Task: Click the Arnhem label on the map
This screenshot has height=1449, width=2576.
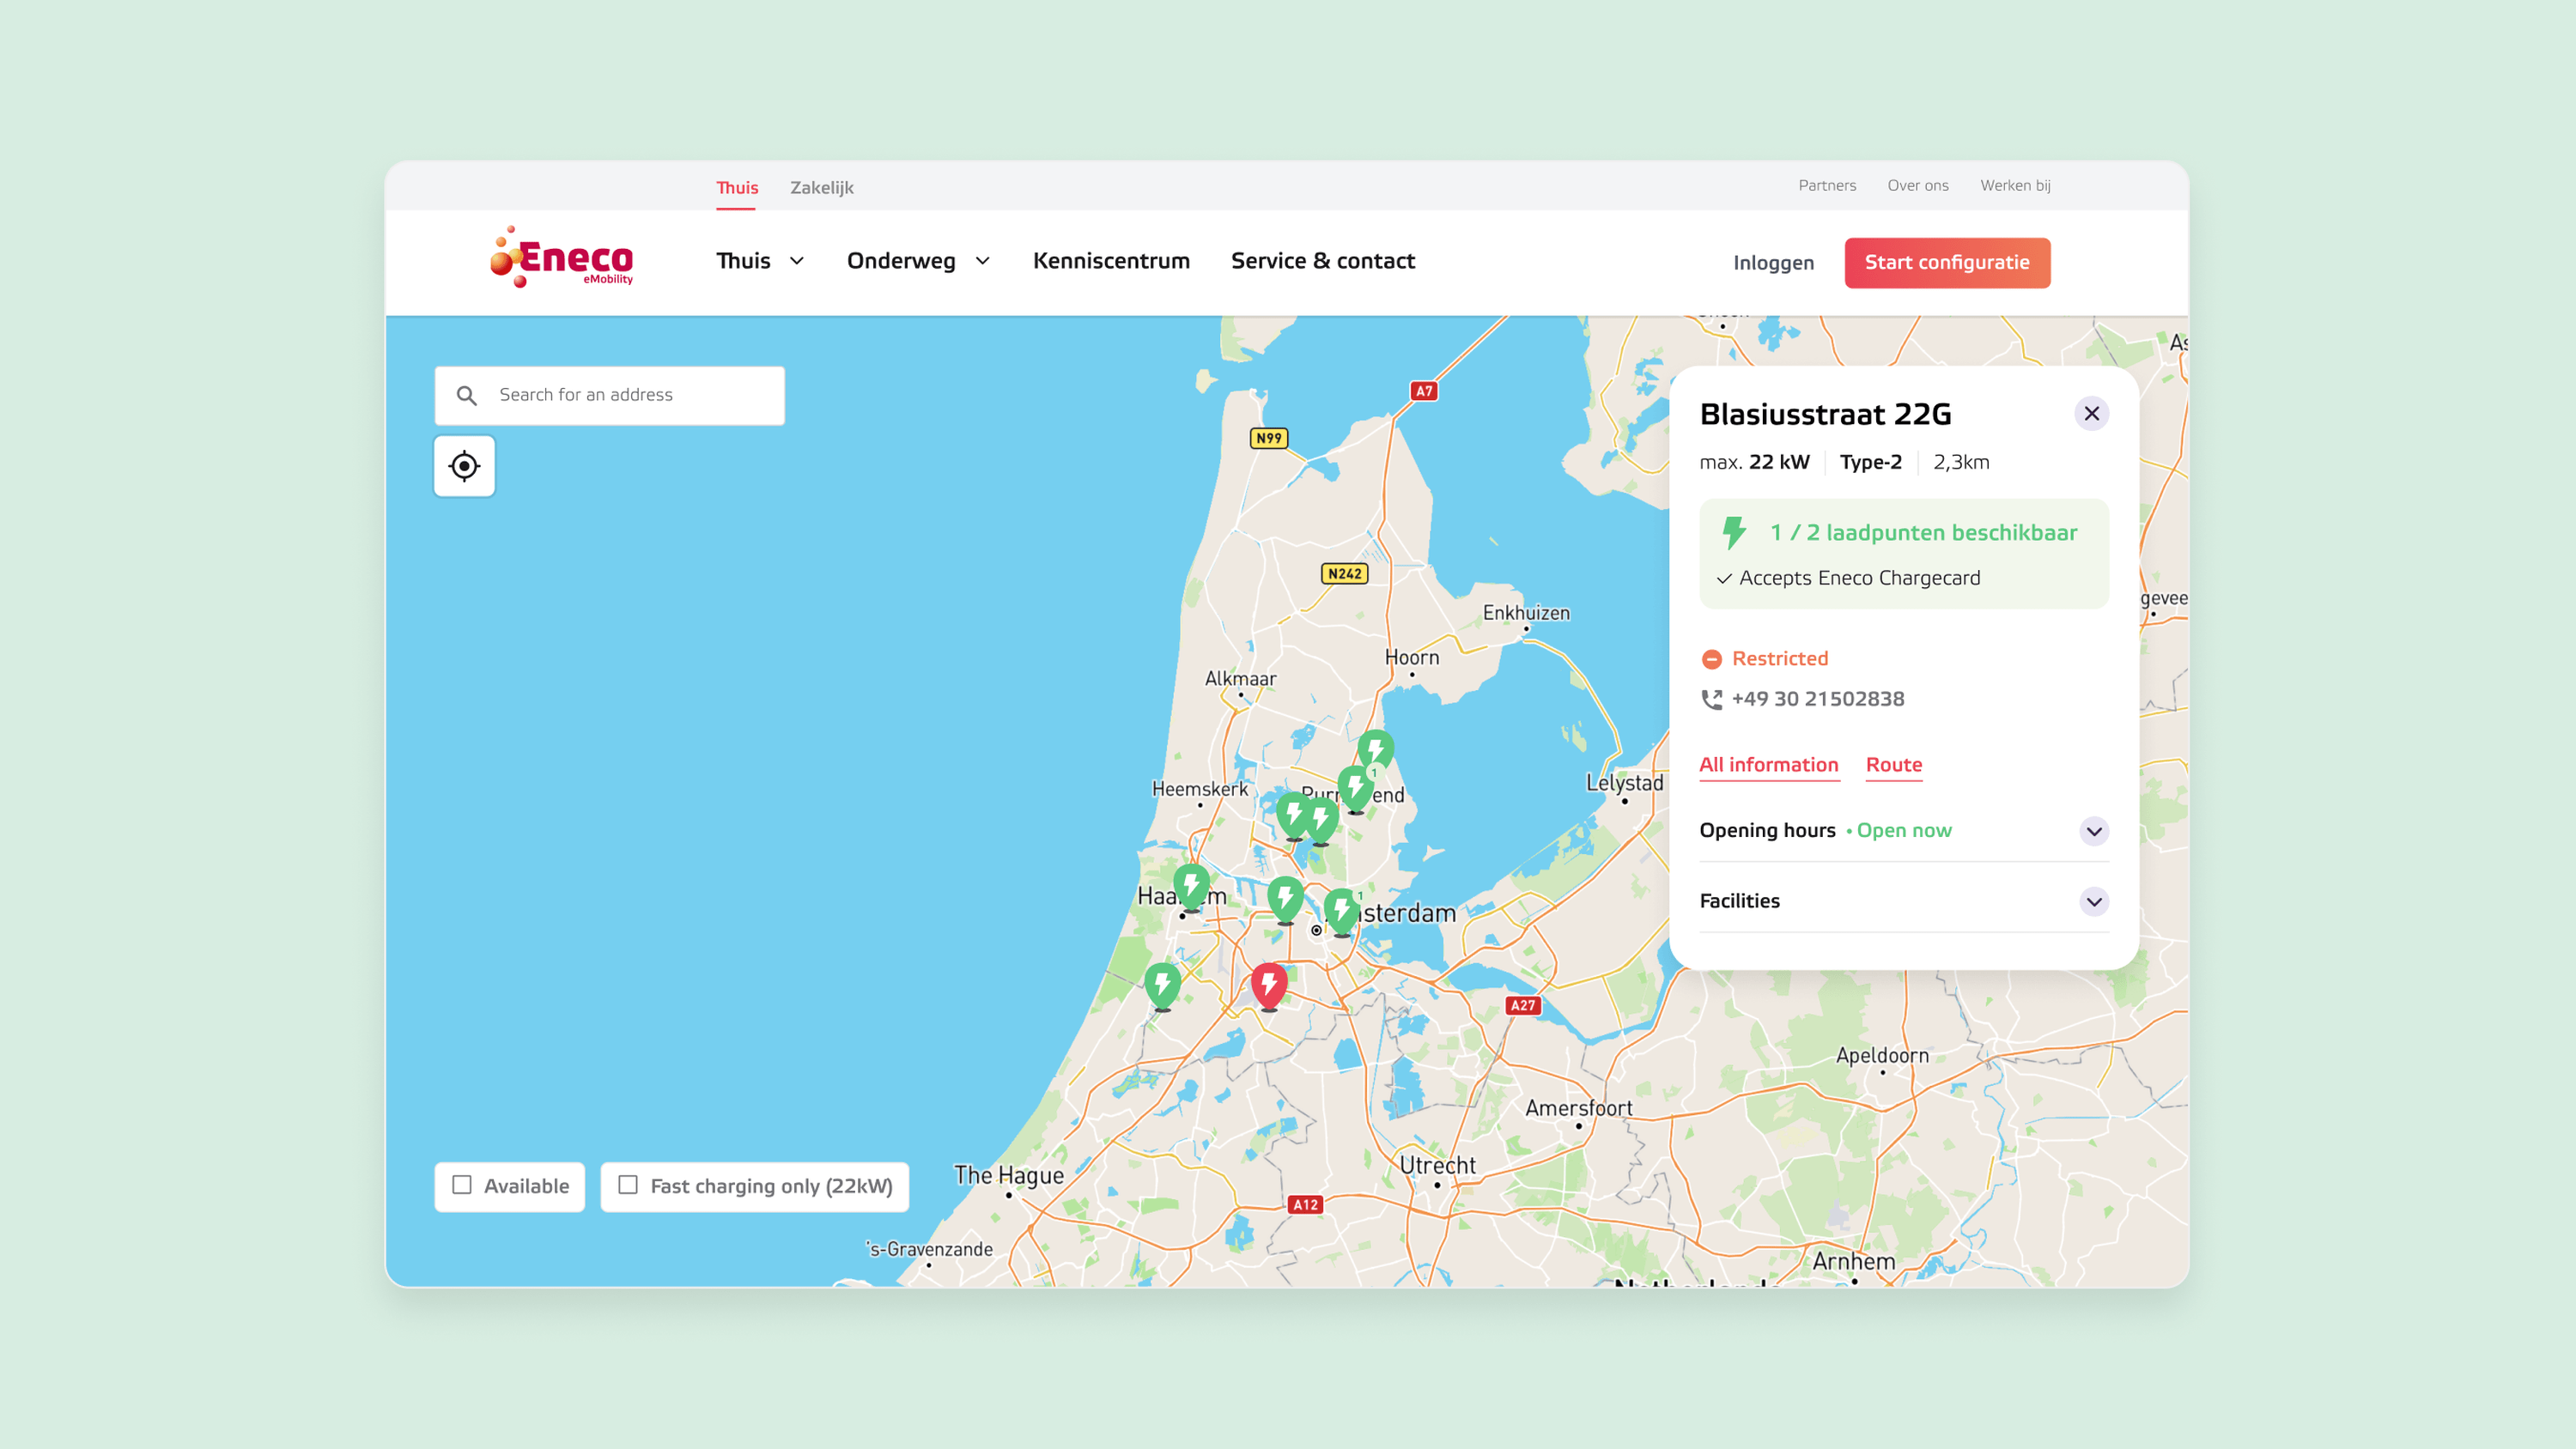Action: pos(1853,1262)
